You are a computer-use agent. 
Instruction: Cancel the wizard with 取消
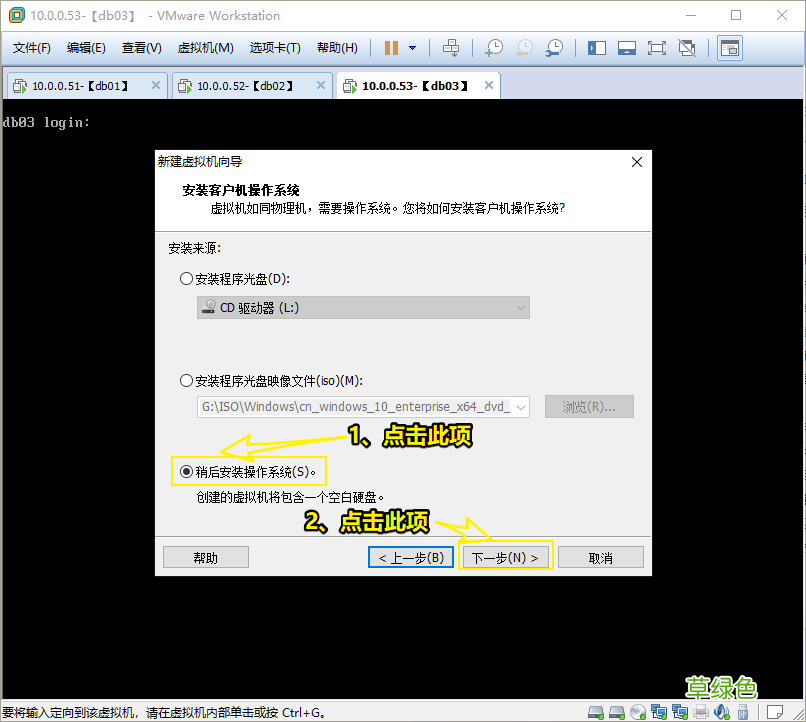[x=600, y=558]
